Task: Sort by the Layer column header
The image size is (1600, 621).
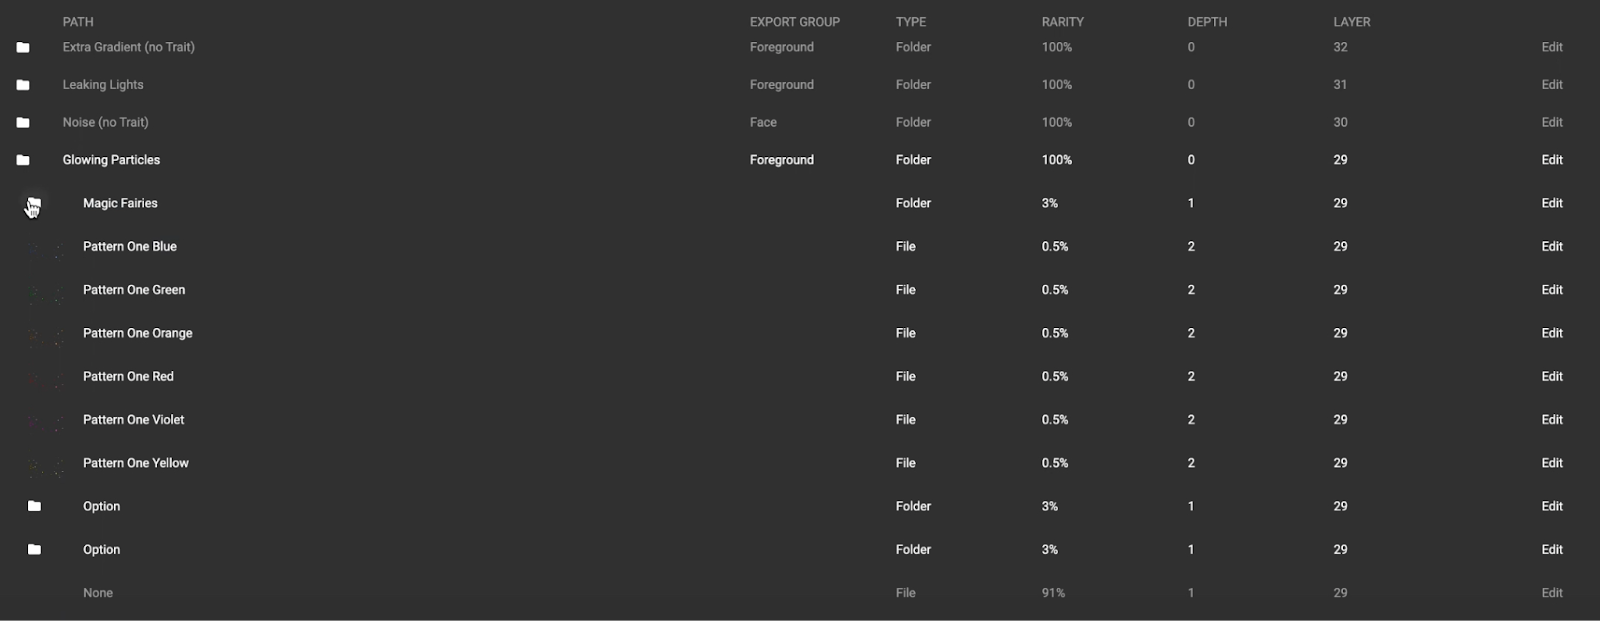Action: click(1351, 22)
